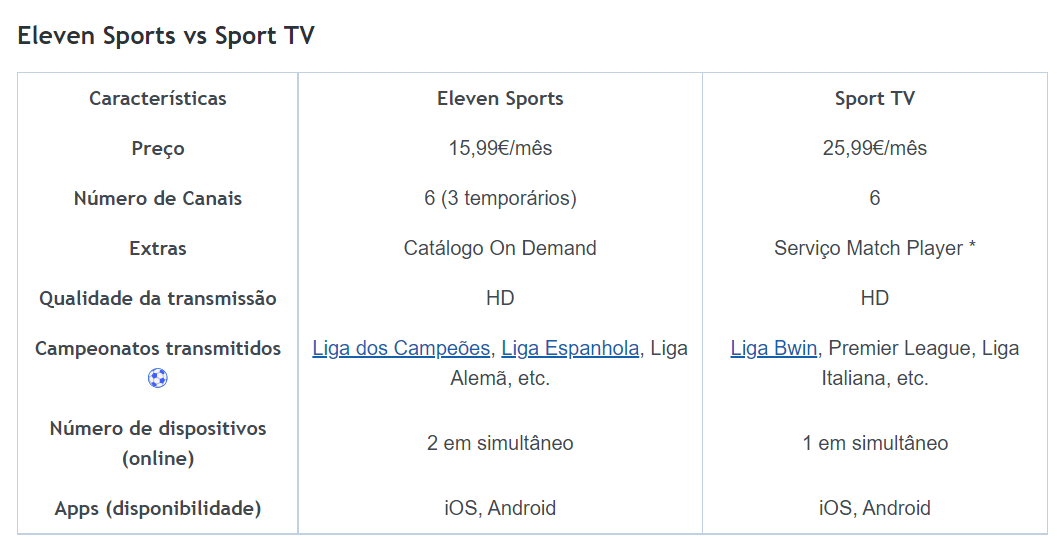This screenshot has width=1057, height=537.
Task: Select the Sport TV column header
Action: (874, 98)
